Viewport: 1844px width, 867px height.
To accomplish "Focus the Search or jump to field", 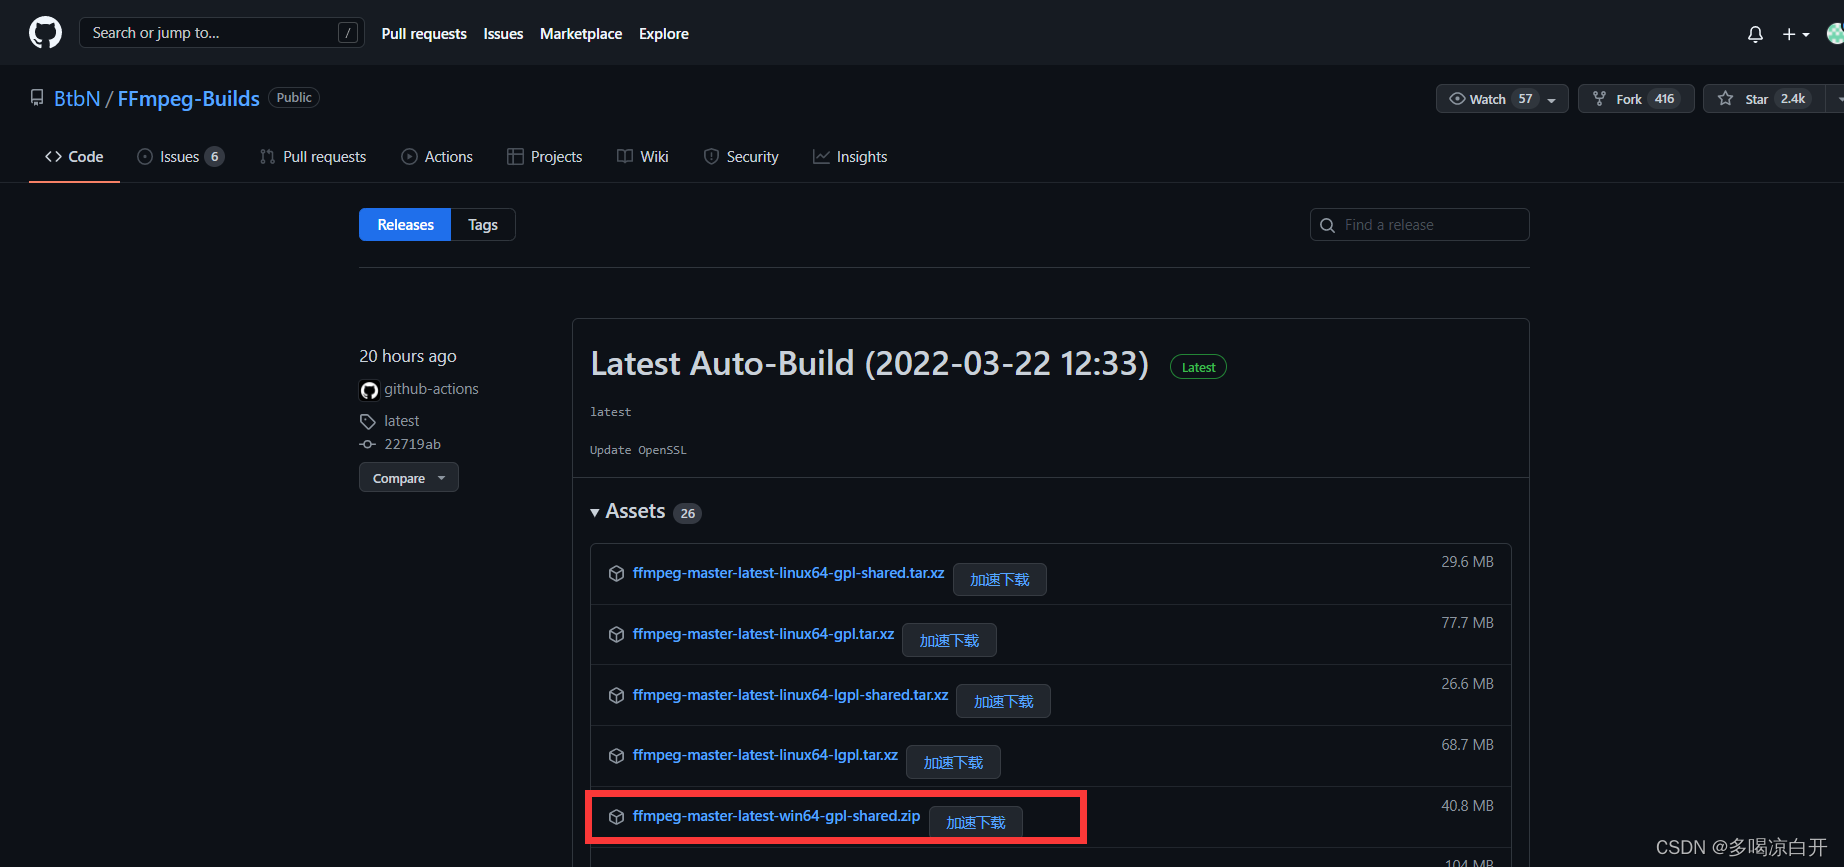I will [x=221, y=33].
